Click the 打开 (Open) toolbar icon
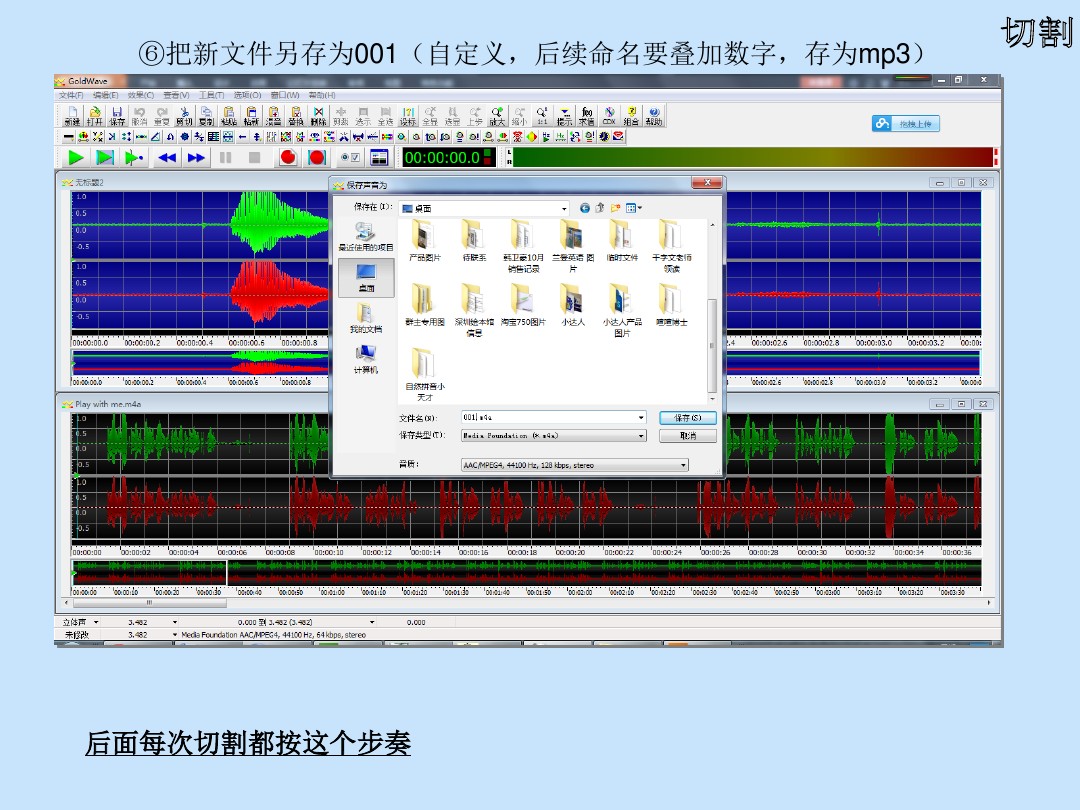Screen dimensions: 1080x810 tap(94, 115)
